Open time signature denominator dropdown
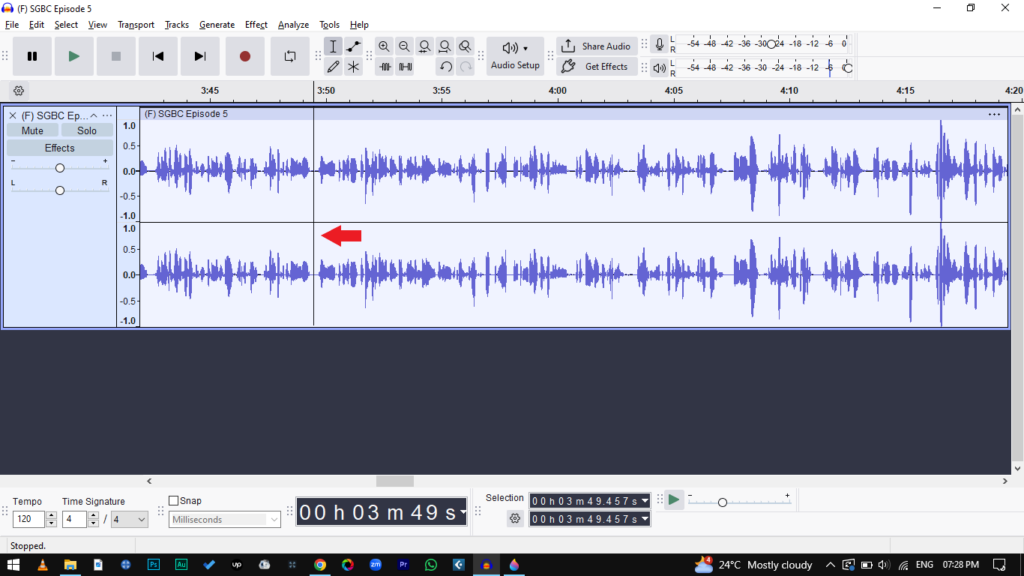Image resolution: width=1024 pixels, height=576 pixels. [x=129, y=520]
